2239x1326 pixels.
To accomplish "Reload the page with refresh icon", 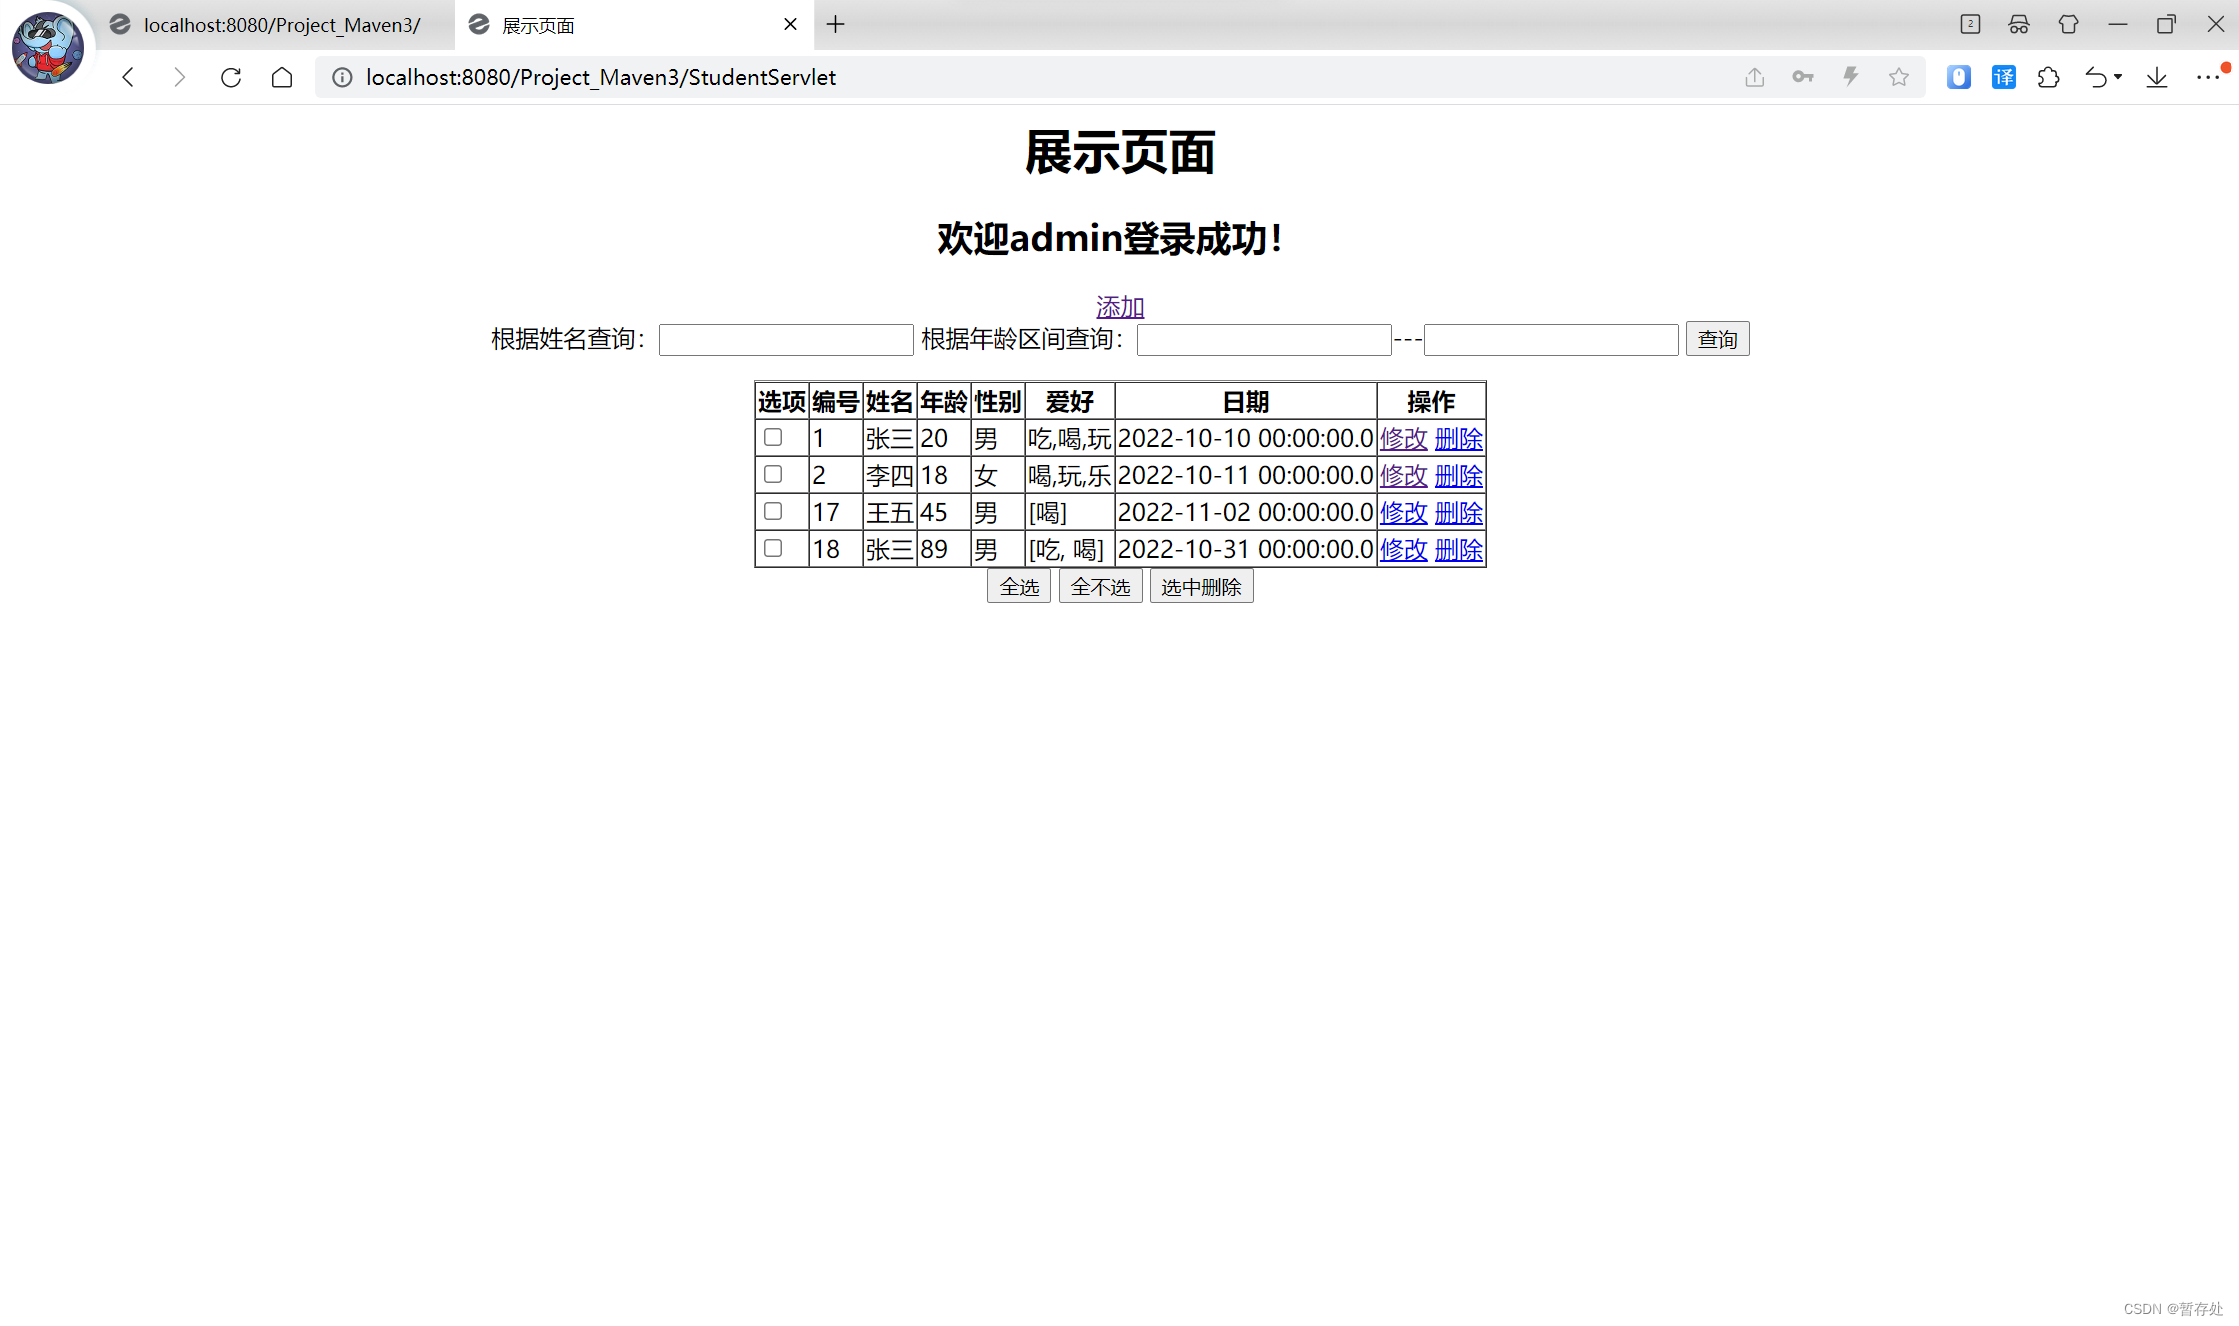I will click(231, 77).
